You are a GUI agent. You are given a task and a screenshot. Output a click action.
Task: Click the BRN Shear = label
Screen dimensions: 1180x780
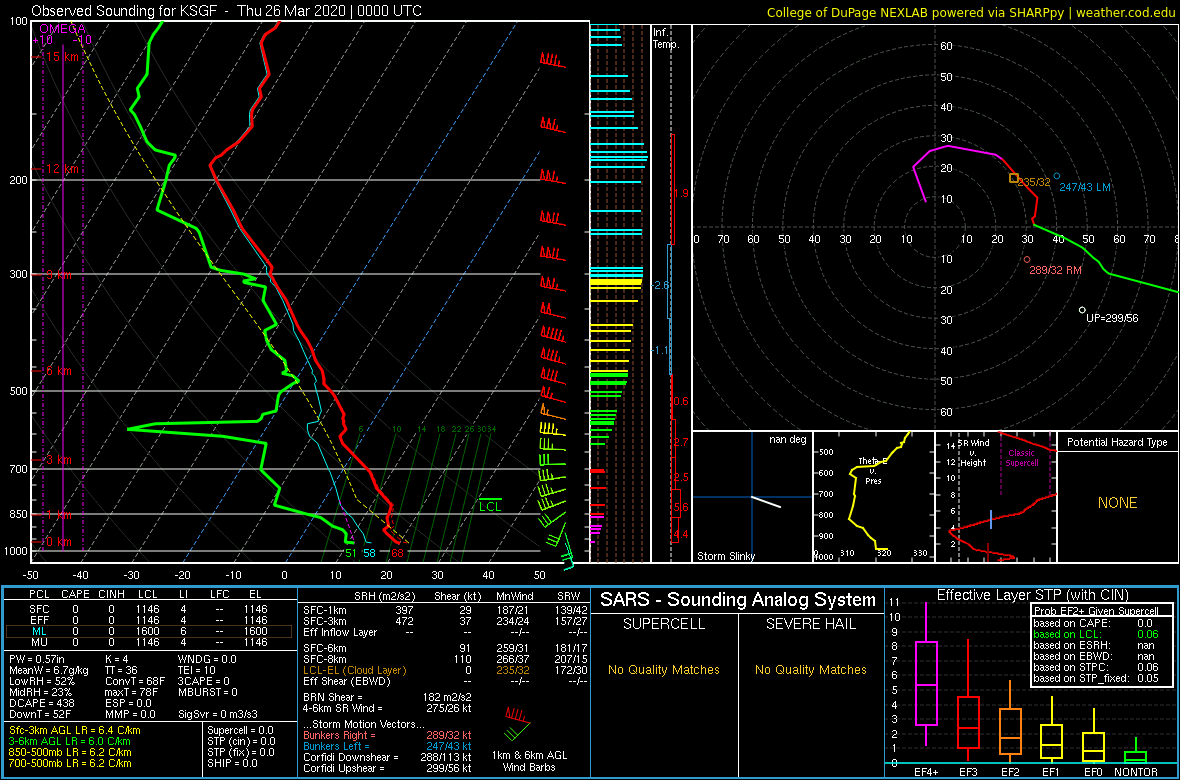point(333,697)
